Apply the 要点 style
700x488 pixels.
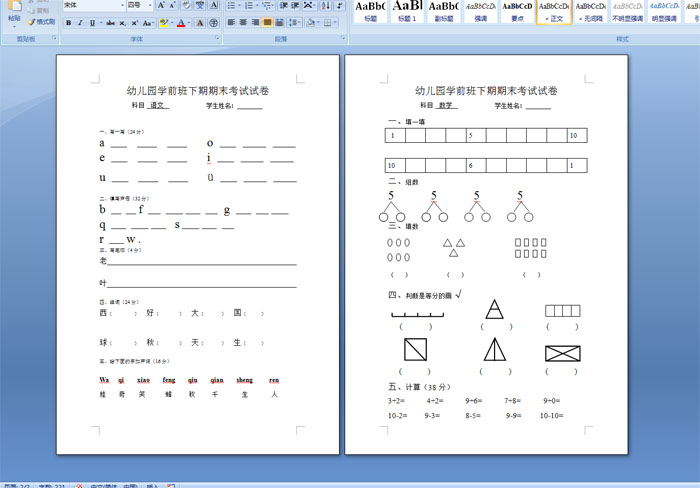[517, 12]
